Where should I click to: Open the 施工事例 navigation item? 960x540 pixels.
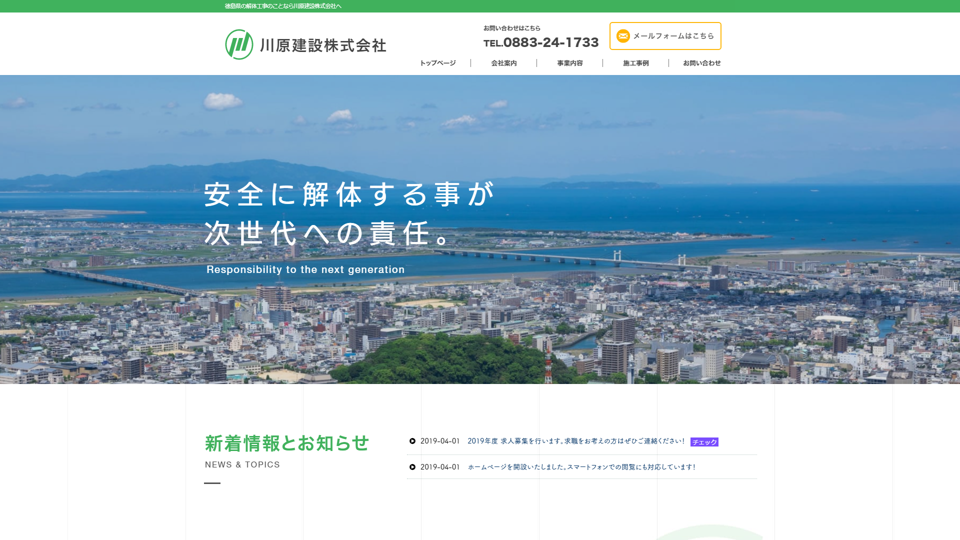pos(636,63)
